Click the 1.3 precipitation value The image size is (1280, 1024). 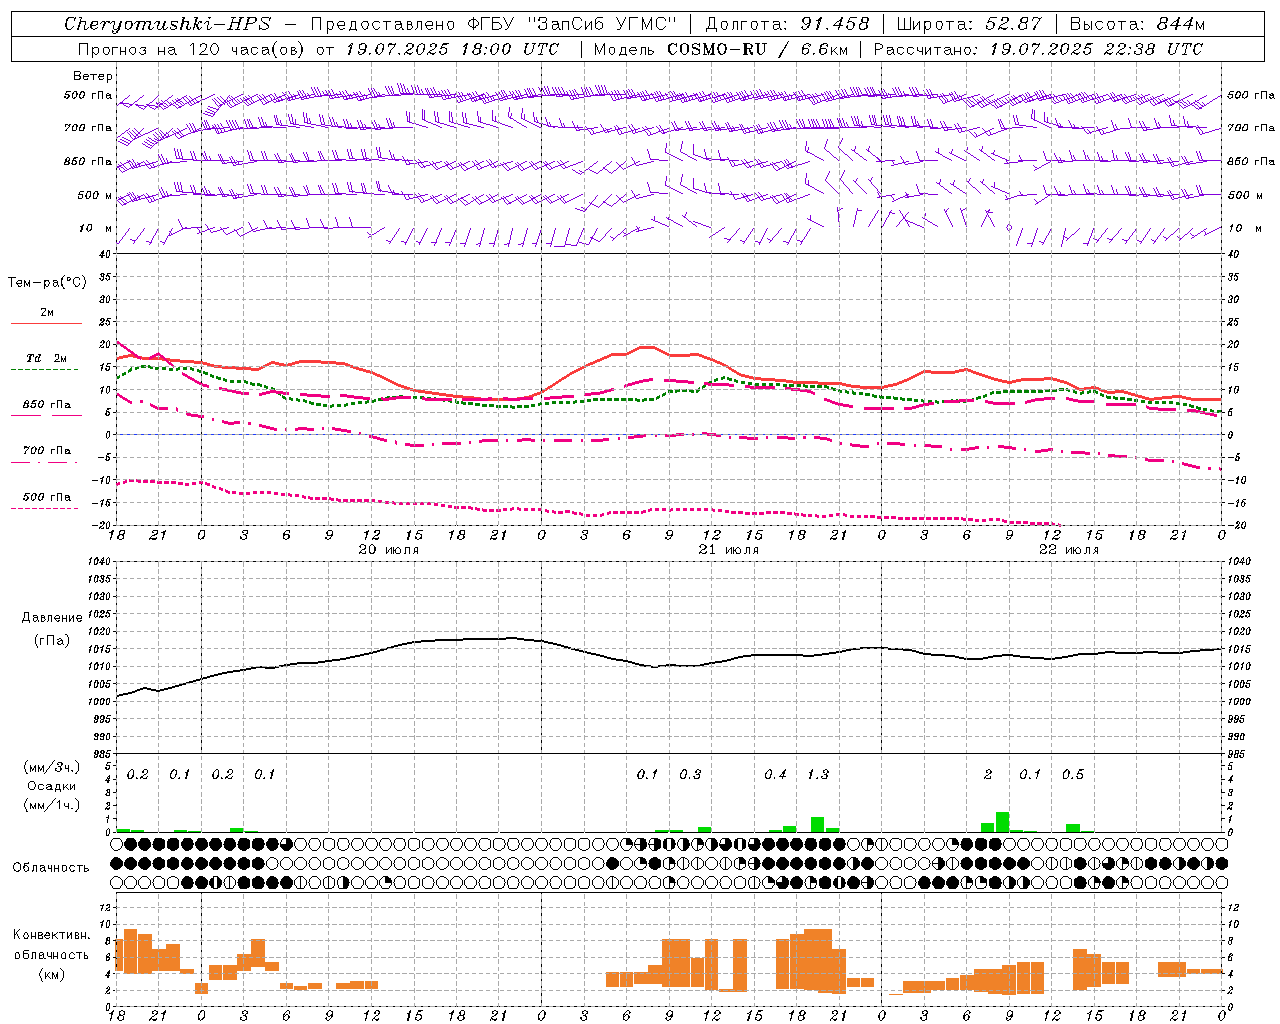[x=818, y=775]
